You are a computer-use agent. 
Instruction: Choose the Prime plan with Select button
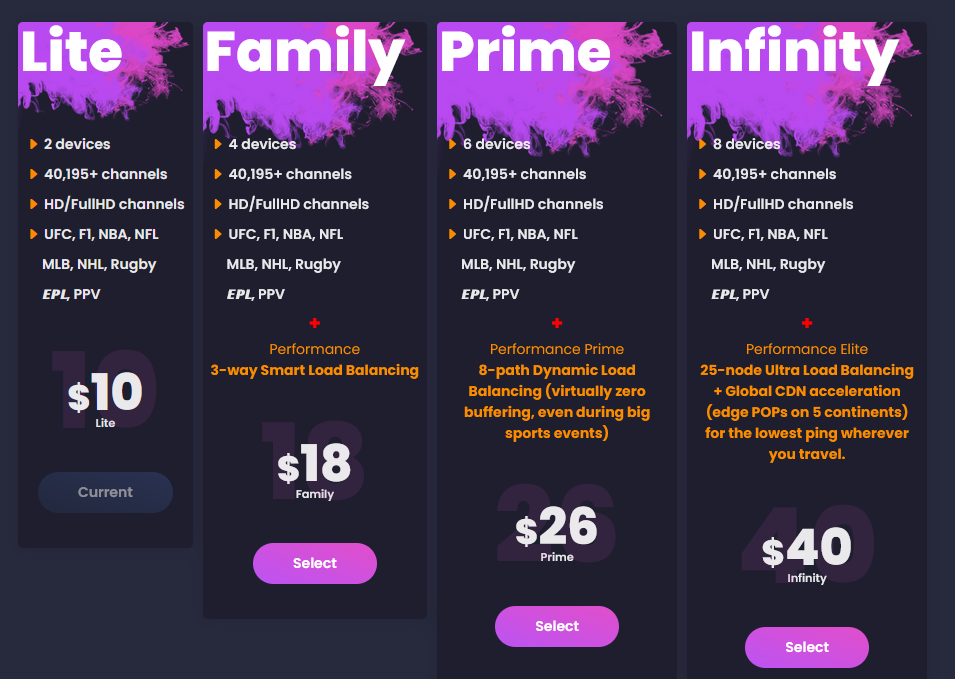[557, 626]
